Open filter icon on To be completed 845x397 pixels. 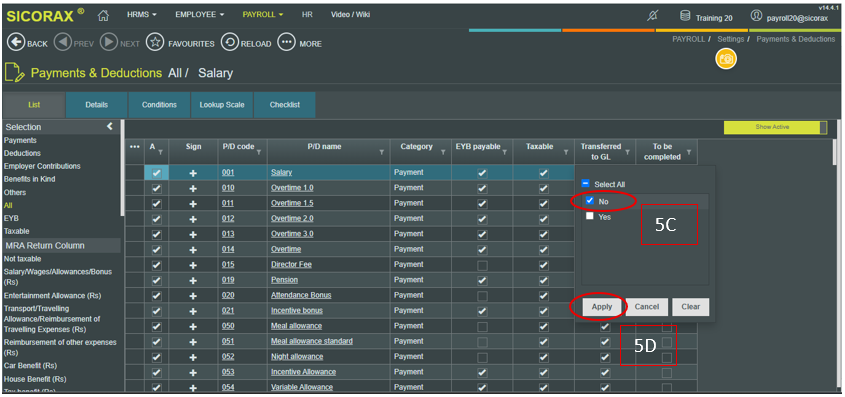(689, 153)
